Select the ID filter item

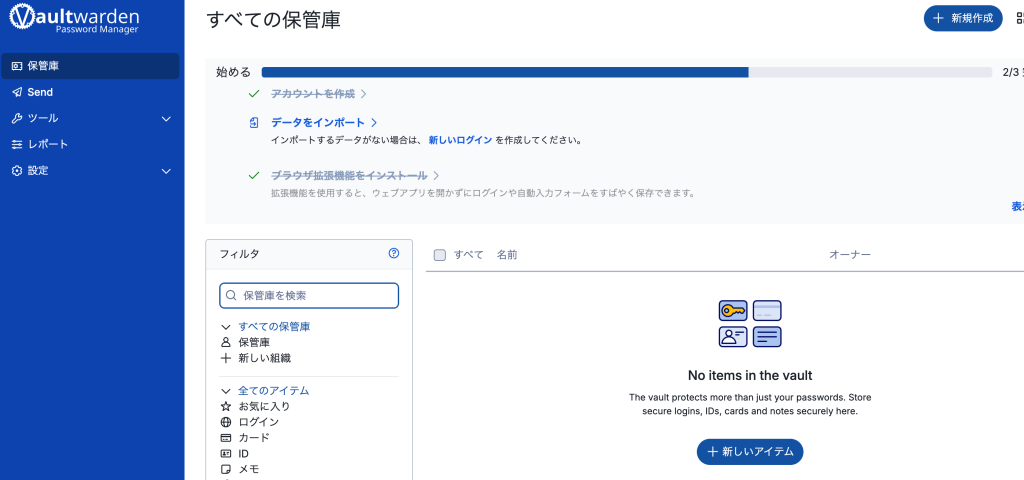[x=243, y=454]
